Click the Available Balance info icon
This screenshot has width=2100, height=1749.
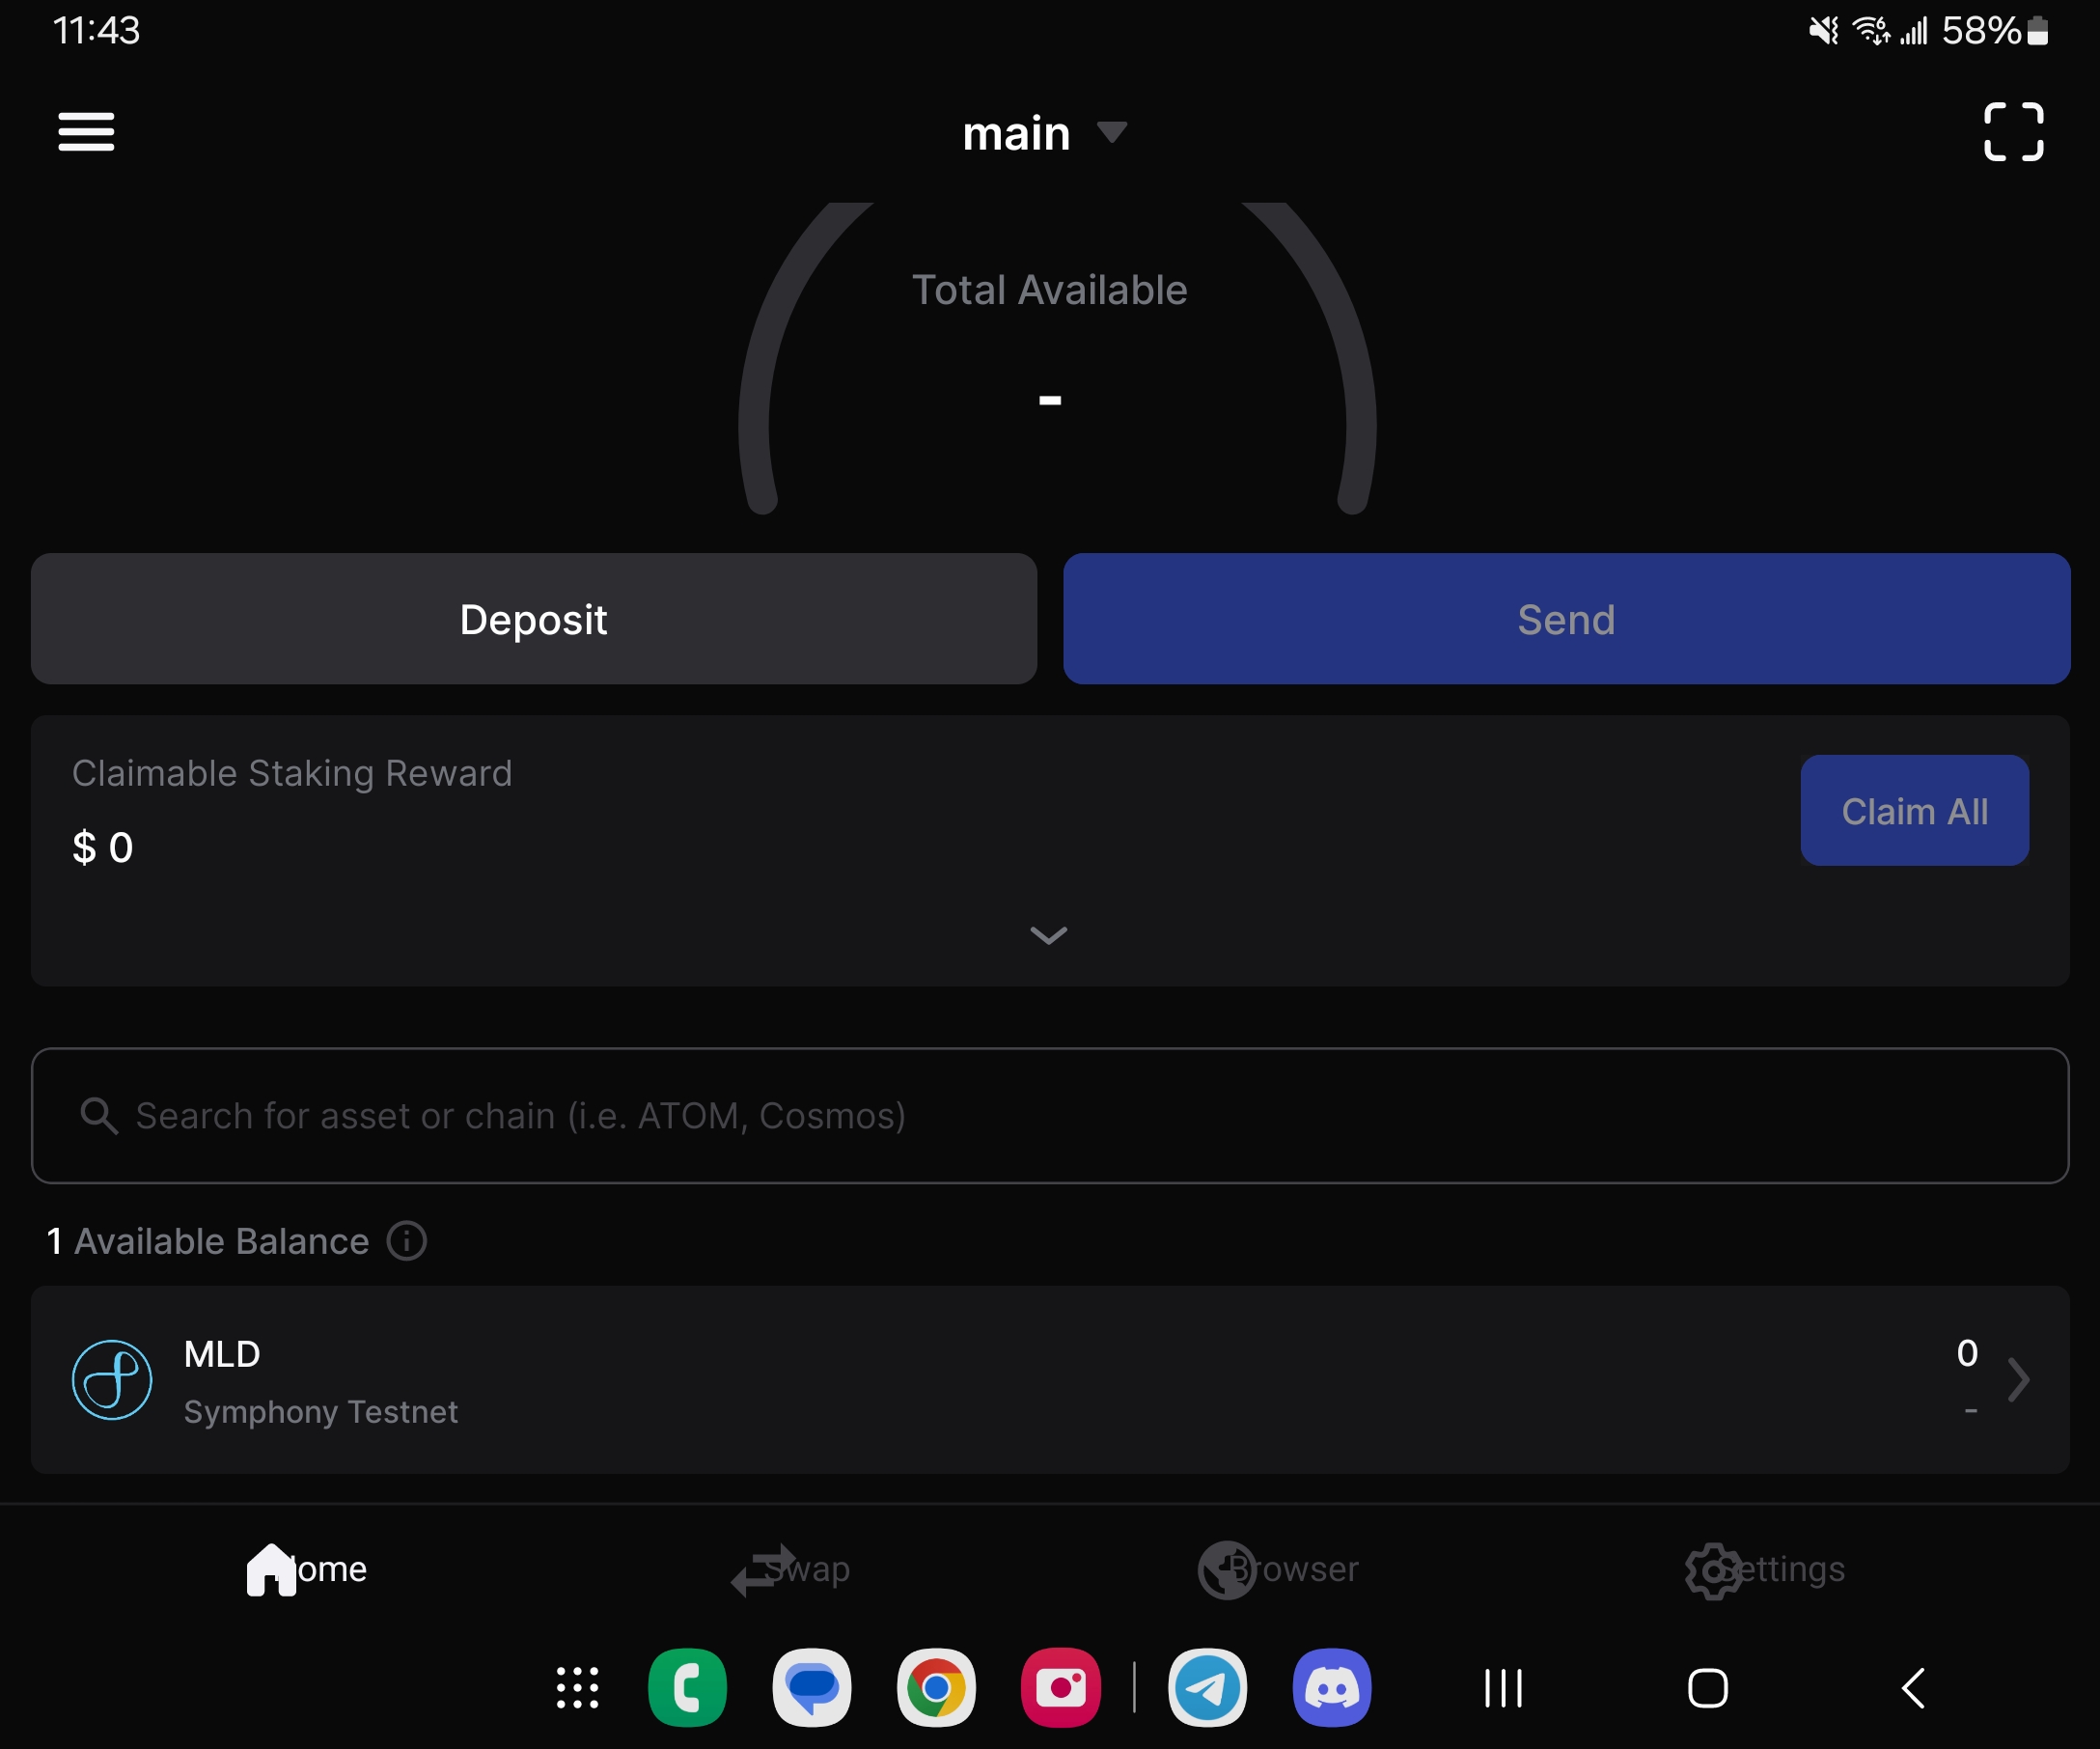pyautogui.click(x=406, y=1241)
